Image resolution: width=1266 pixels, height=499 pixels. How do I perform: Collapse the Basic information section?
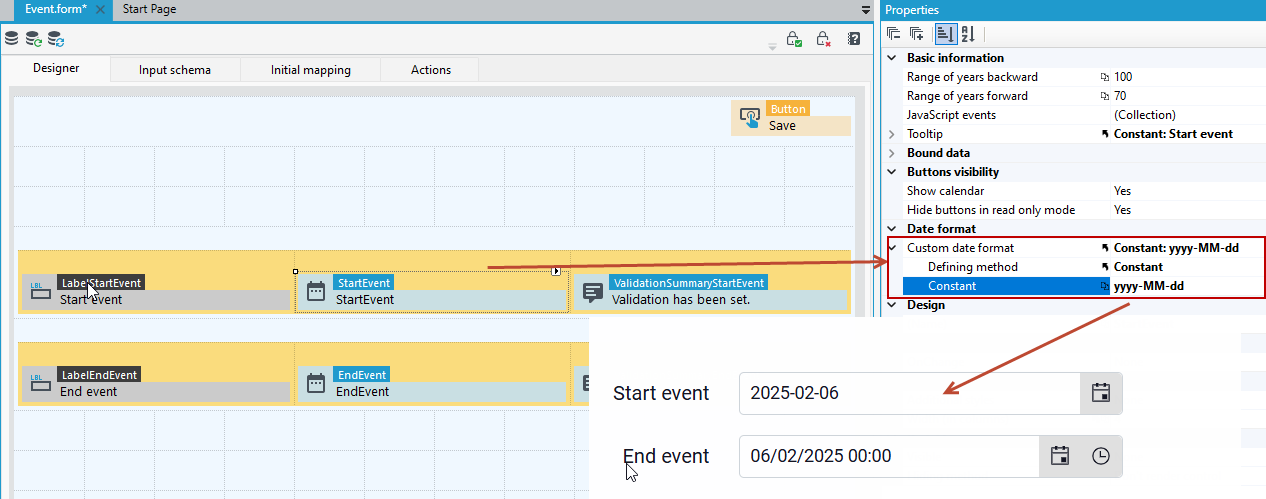coord(892,58)
